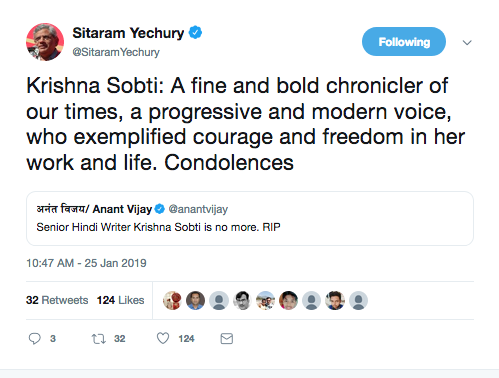
Task: Open the @SitaramYechury handle
Action: tap(116, 52)
